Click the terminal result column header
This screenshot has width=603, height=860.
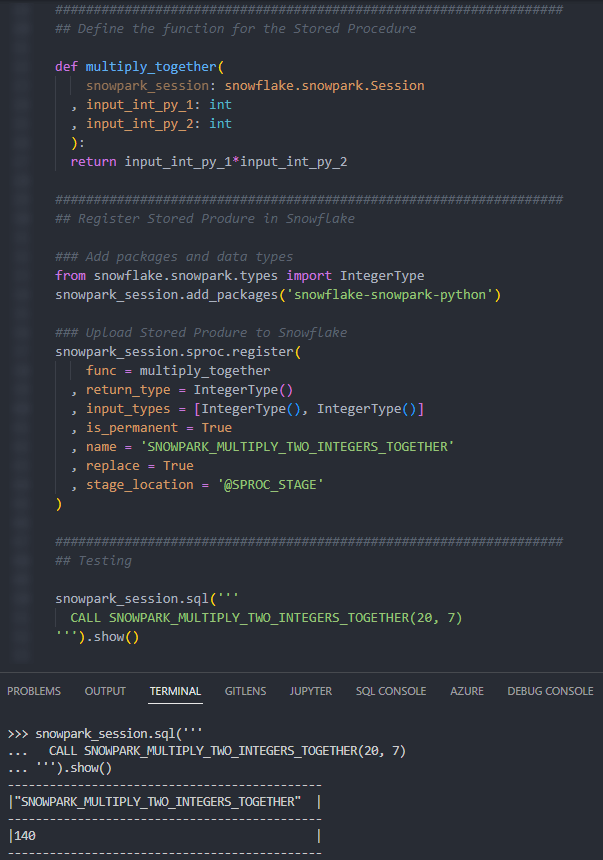tap(157, 801)
